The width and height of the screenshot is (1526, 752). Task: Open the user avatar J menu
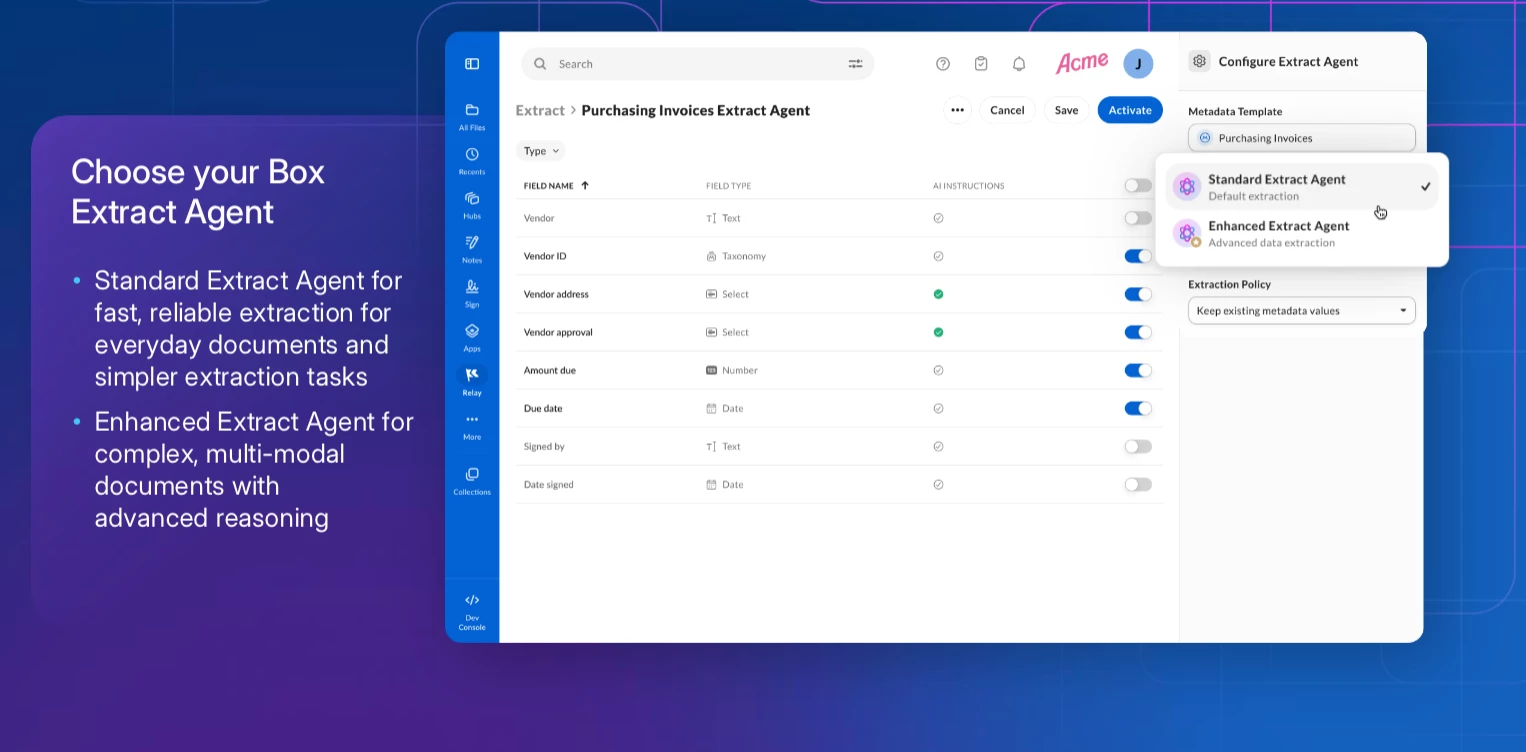pos(1138,64)
